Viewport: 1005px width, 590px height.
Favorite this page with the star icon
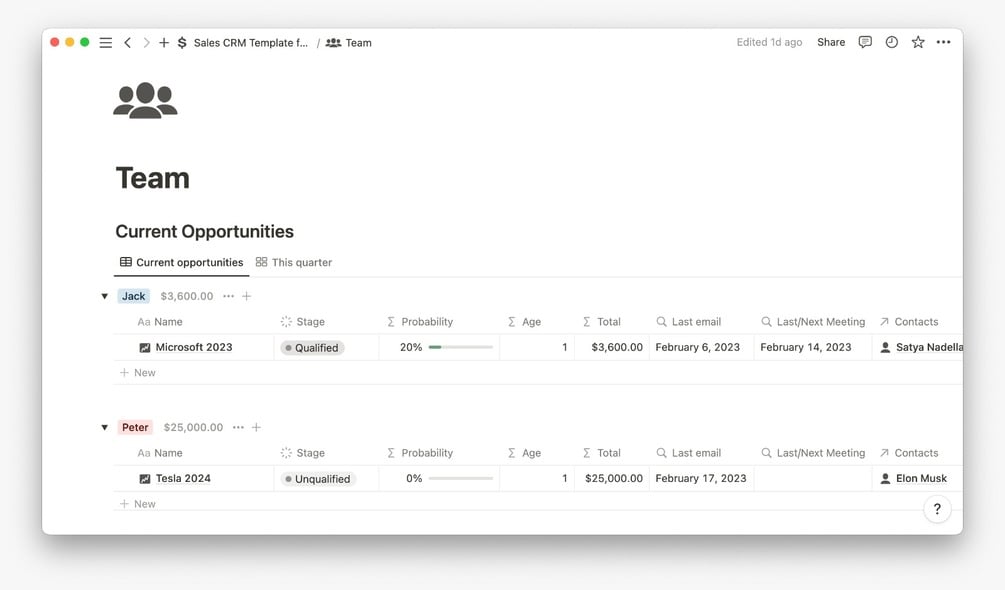tap(918, 42)
